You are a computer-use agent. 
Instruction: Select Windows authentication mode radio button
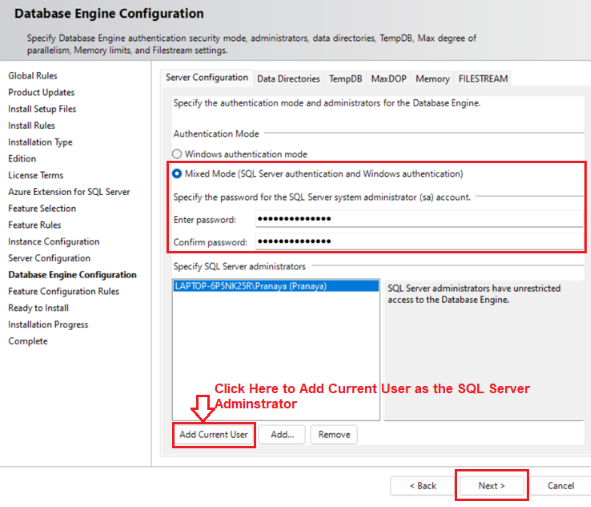click(177, 154)
